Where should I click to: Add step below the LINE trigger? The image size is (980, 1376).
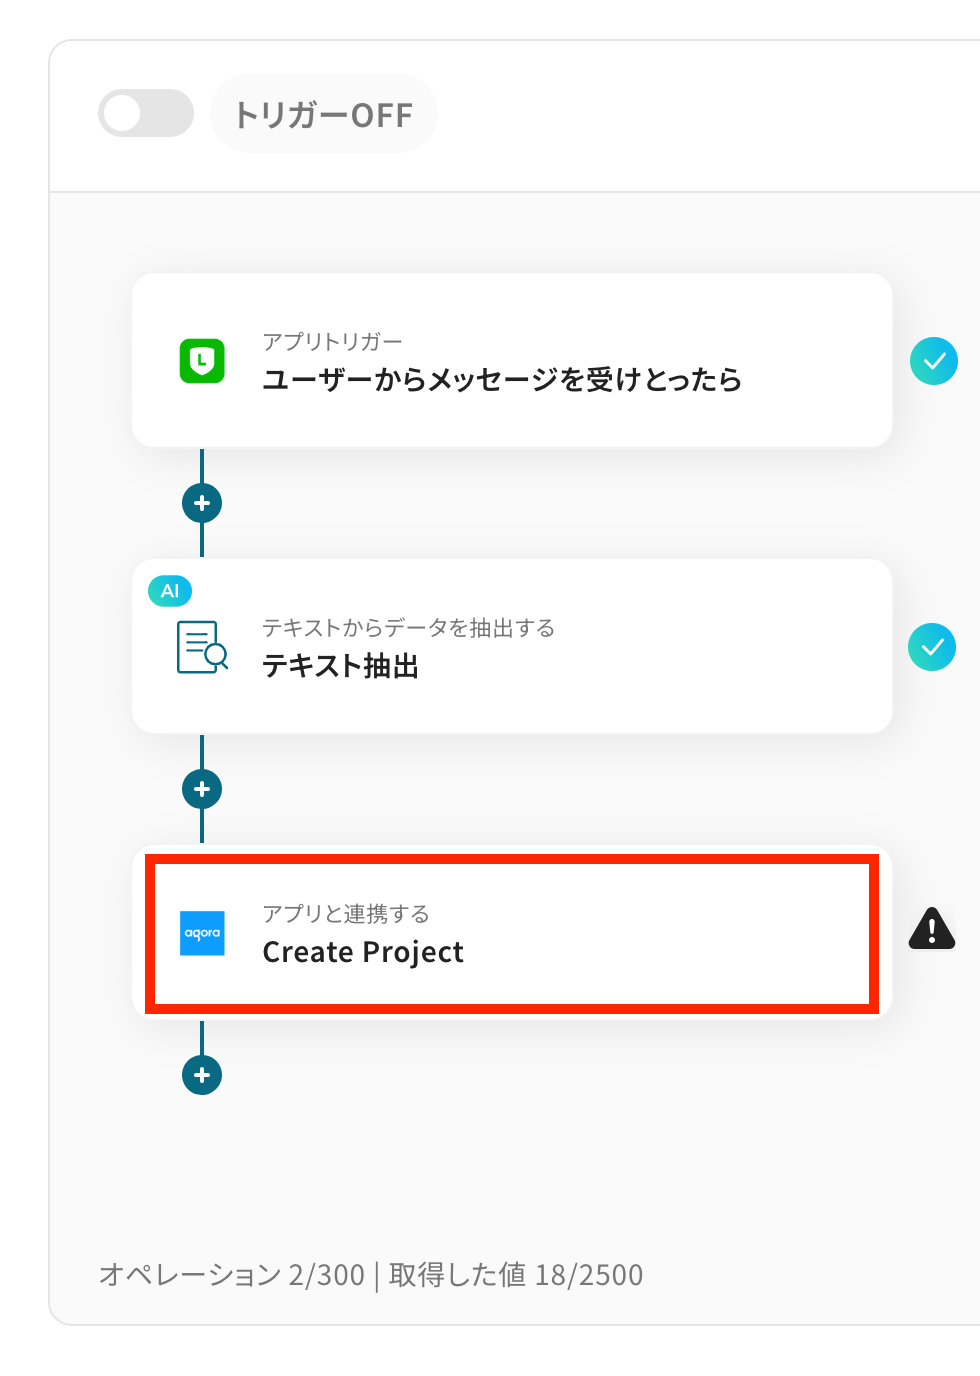tap(202, 503)
